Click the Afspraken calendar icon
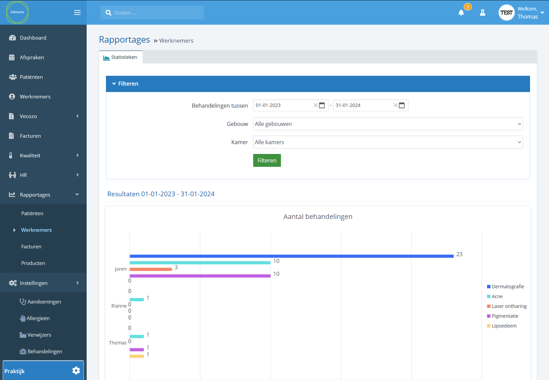The height and width of the screenshot is (380, 549). pyautogui.click(x=12, y=57)
